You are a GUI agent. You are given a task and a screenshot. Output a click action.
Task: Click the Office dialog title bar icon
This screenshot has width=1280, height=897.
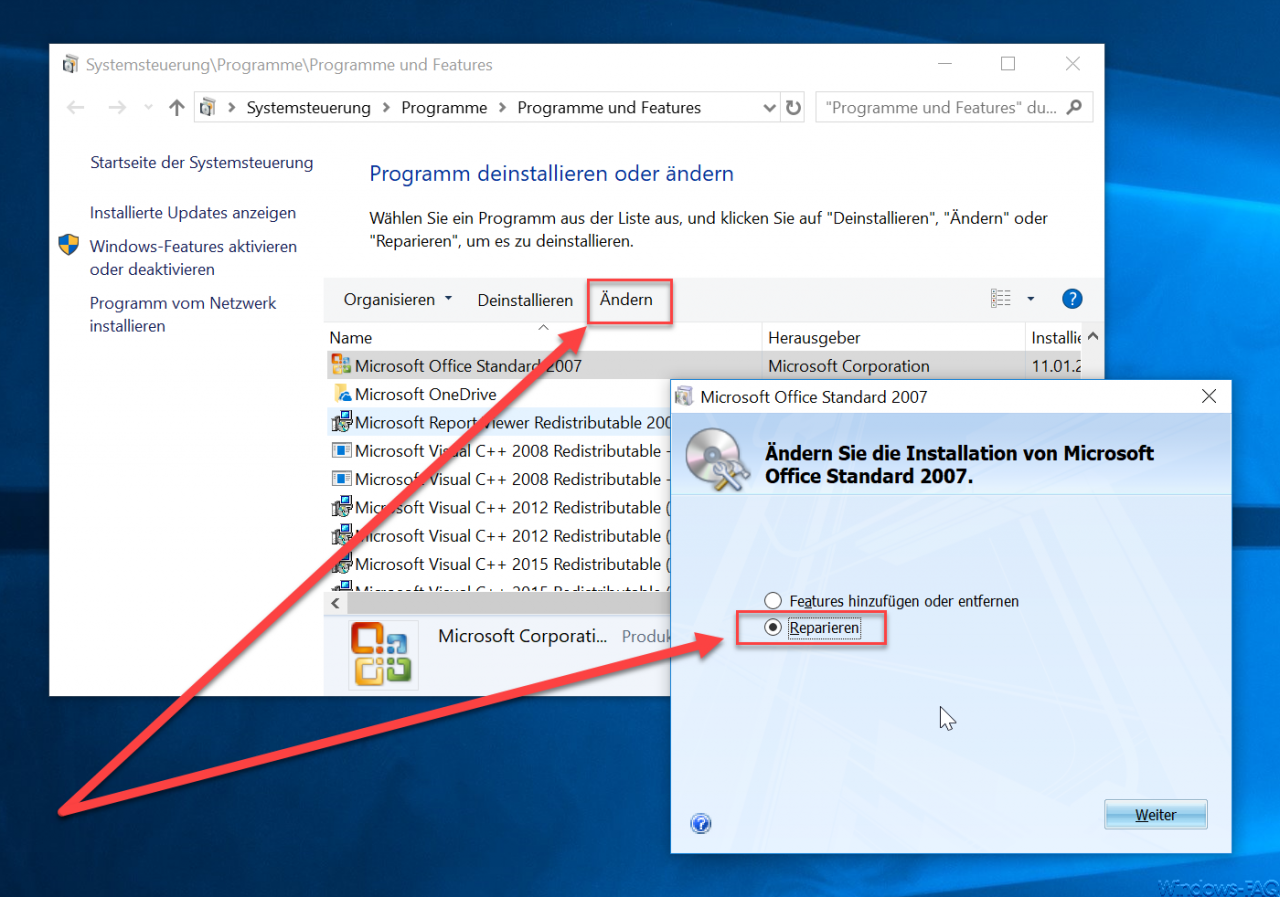pos(686,397)
